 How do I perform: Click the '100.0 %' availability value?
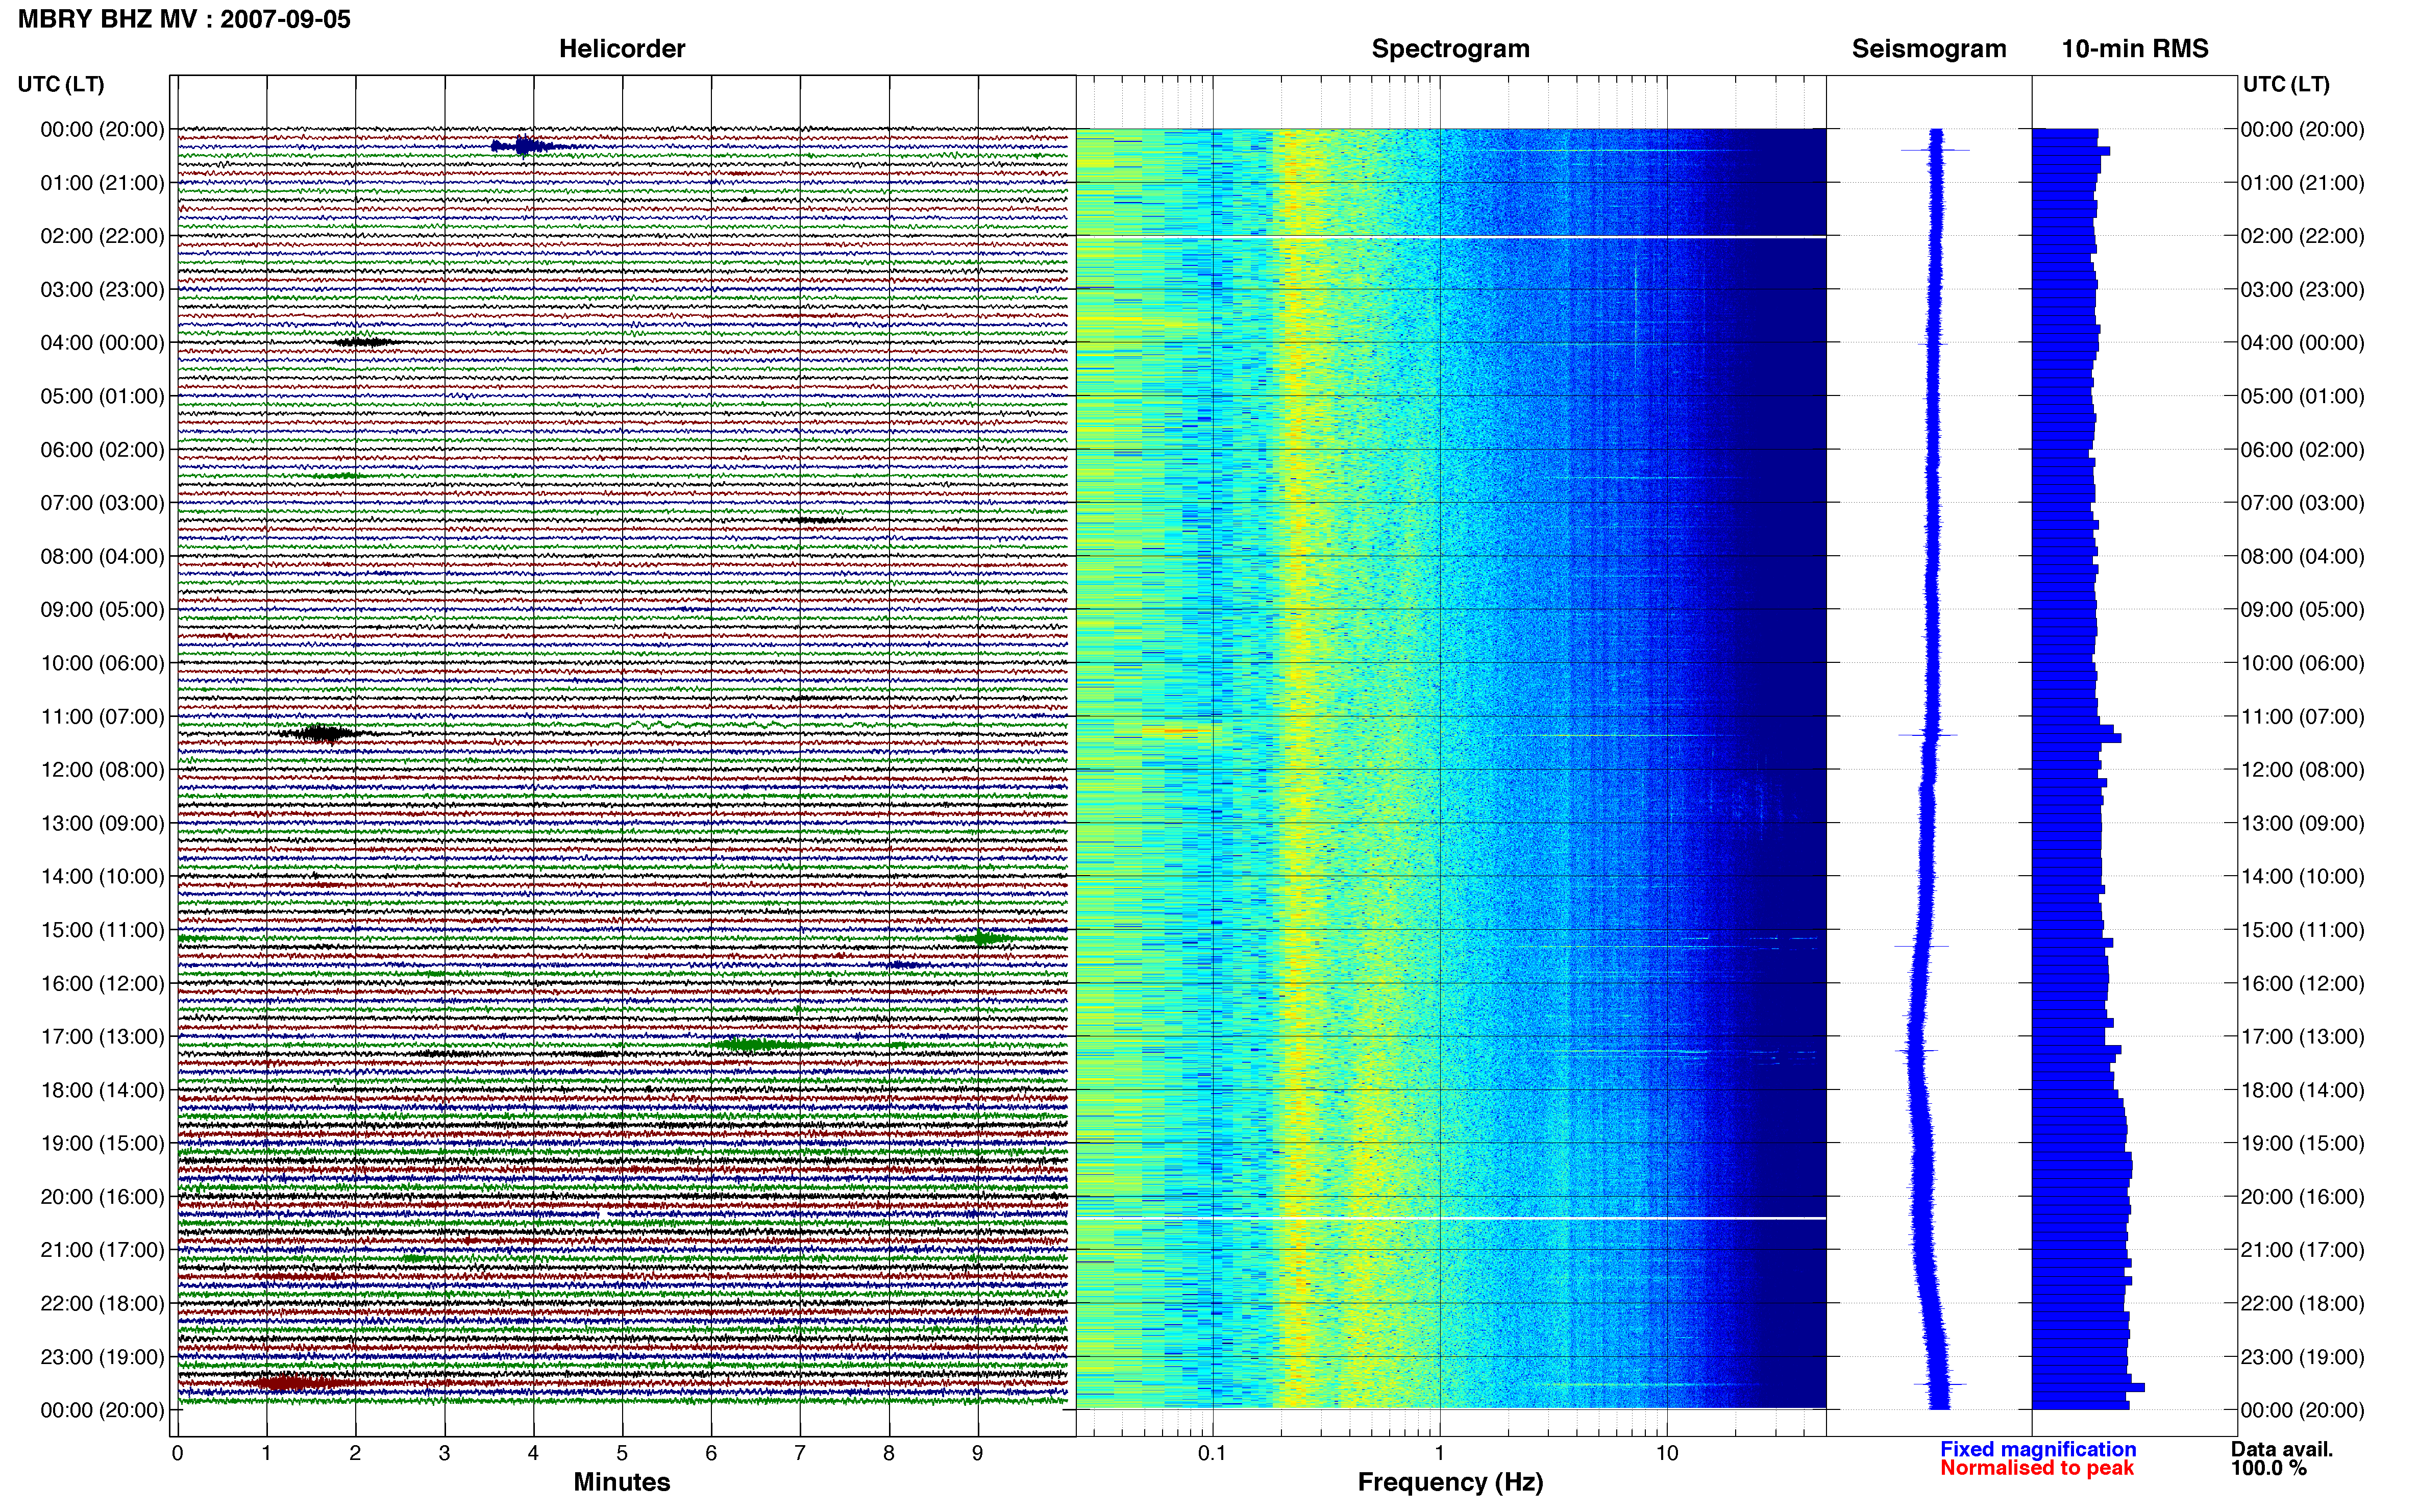2268,1468
